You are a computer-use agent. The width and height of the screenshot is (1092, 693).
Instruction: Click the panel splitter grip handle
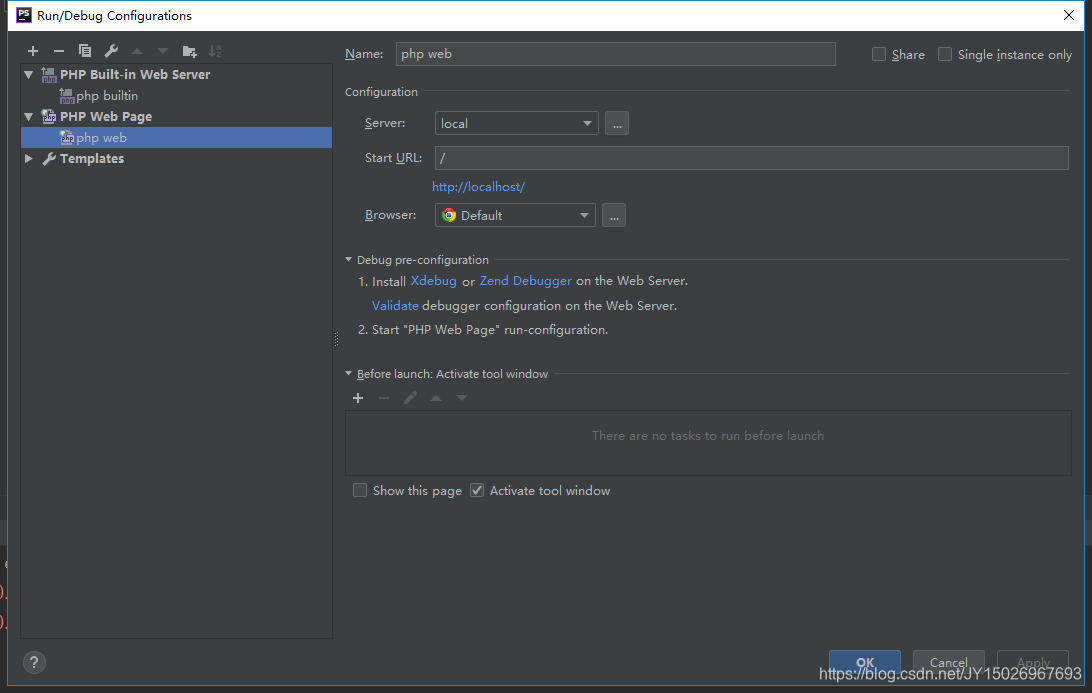[336, 338]
